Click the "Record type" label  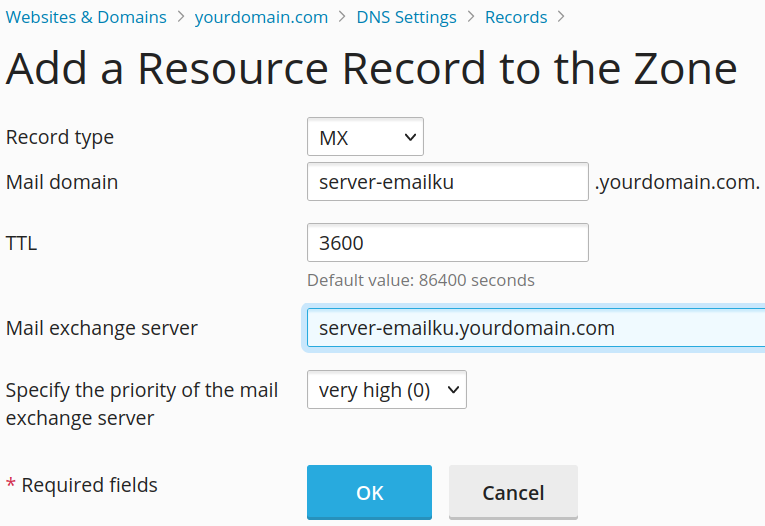[60, 137]
